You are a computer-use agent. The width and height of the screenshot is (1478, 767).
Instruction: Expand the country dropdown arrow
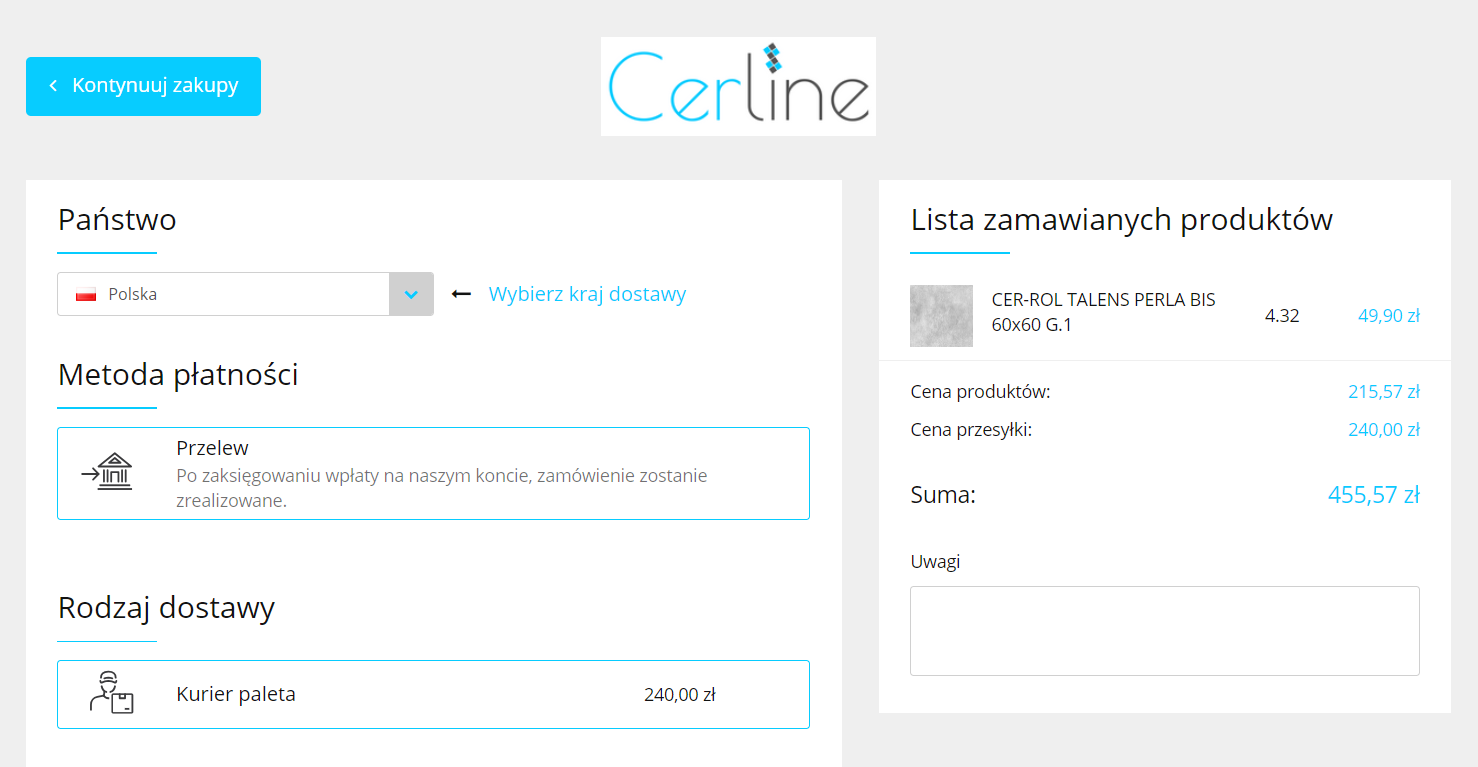tap(411, 294)
